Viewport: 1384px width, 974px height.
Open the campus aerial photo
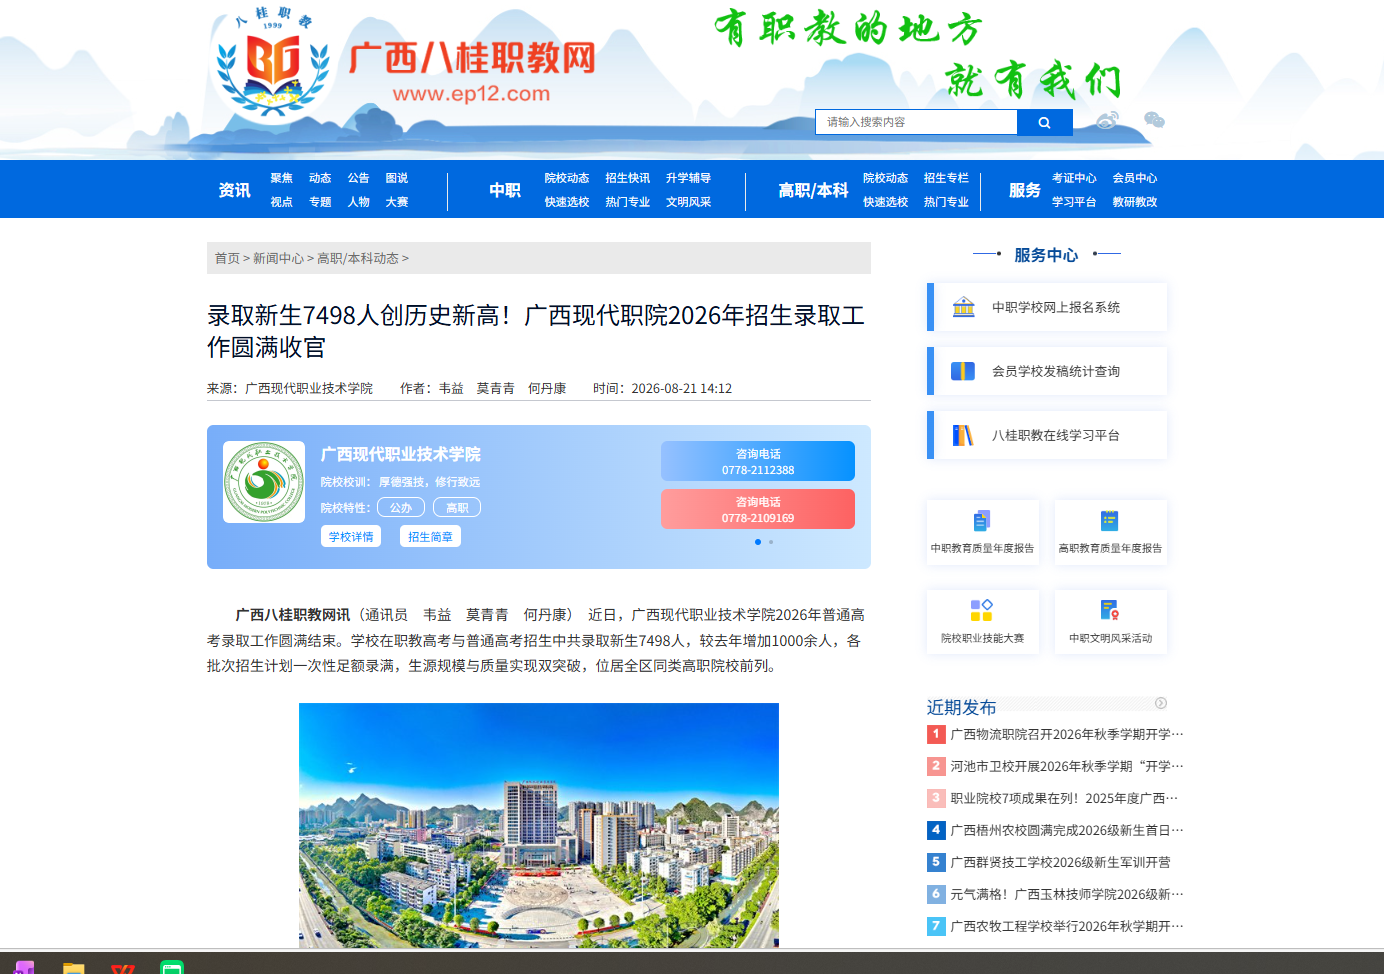pyautogui.click(x=539, y=826)
